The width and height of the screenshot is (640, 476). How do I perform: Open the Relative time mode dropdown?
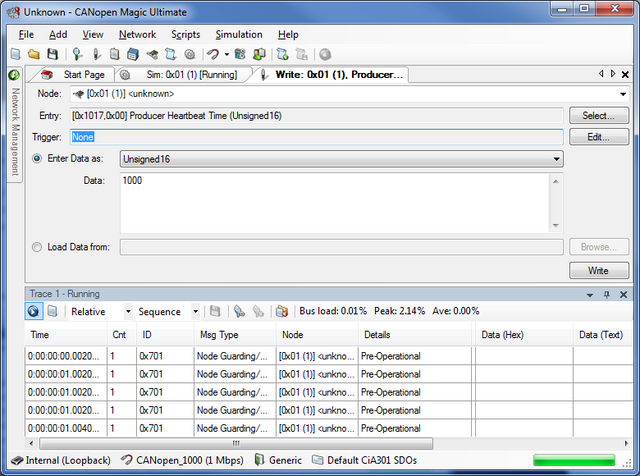tap(128, 311)
